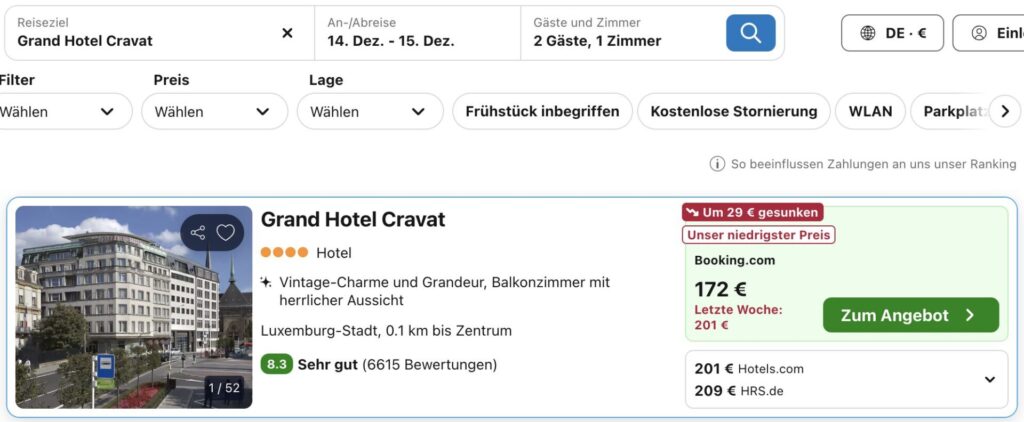Click the user account icon
Viewport: 1024px width, 422px height.
pos(979,33)
